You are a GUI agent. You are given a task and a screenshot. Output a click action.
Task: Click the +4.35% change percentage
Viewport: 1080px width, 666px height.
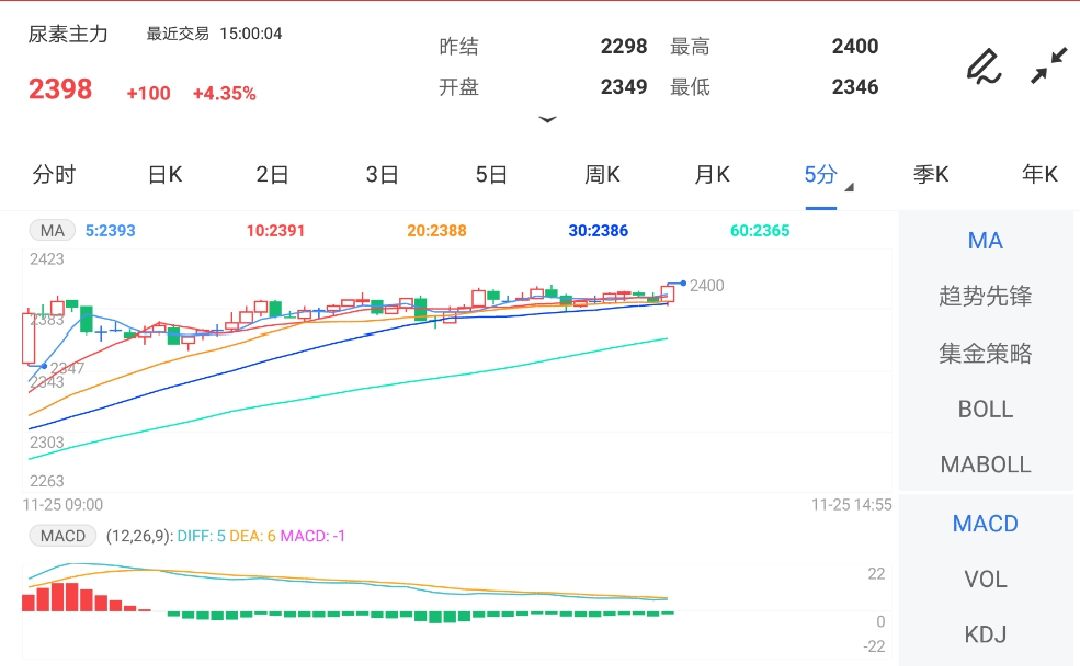224,93
